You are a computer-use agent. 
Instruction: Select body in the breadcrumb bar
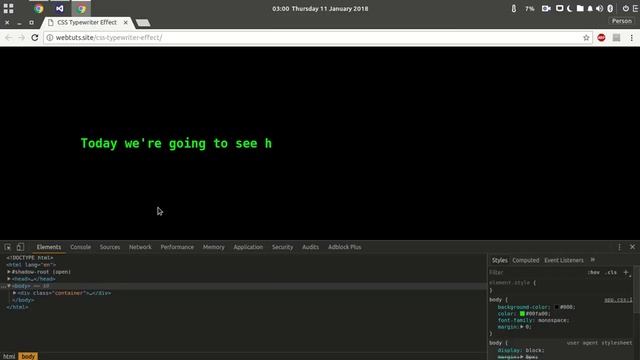[28, 356]
